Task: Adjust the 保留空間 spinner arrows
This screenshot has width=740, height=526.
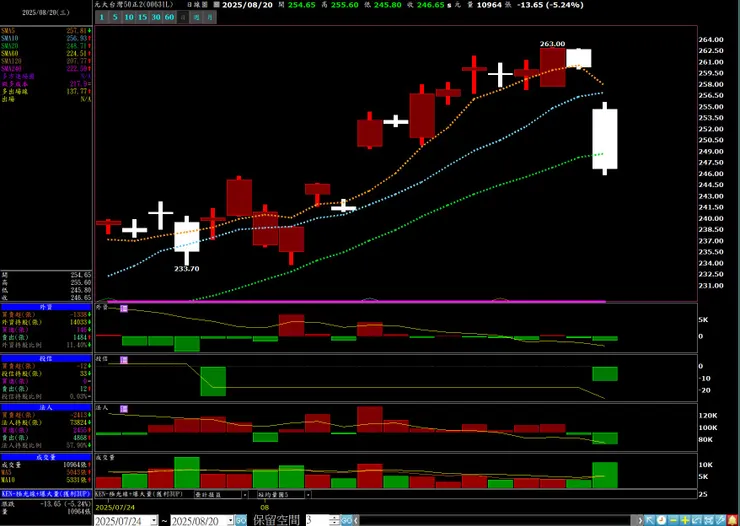Action: 335,520
